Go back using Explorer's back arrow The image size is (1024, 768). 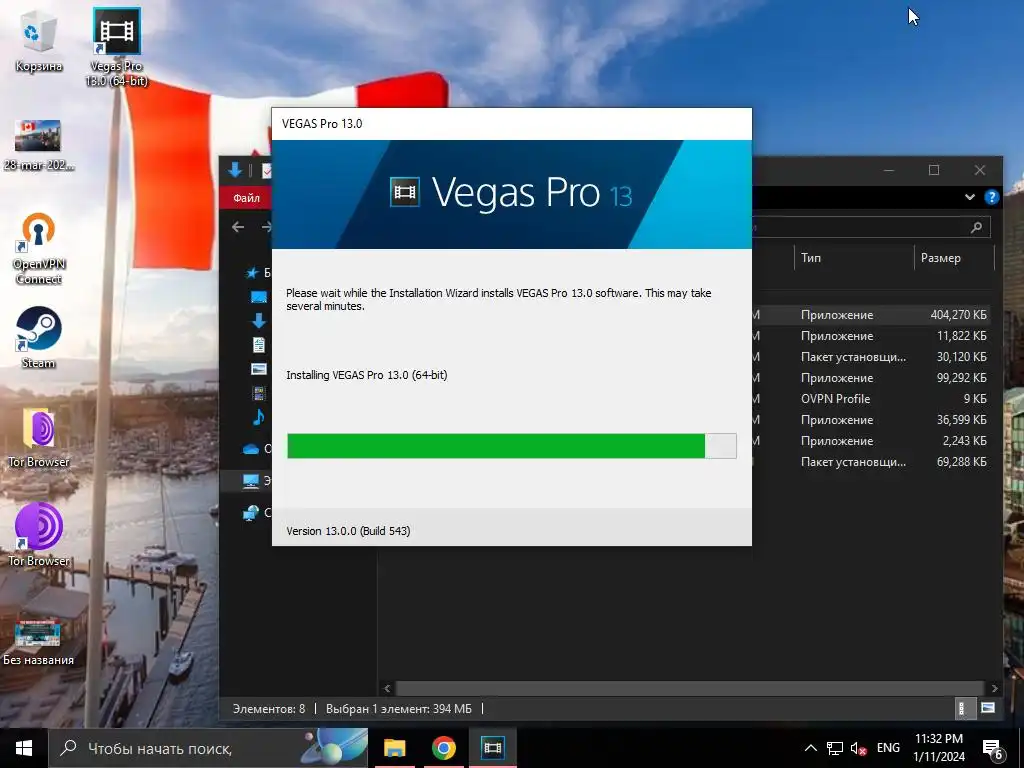coord(238,227)
